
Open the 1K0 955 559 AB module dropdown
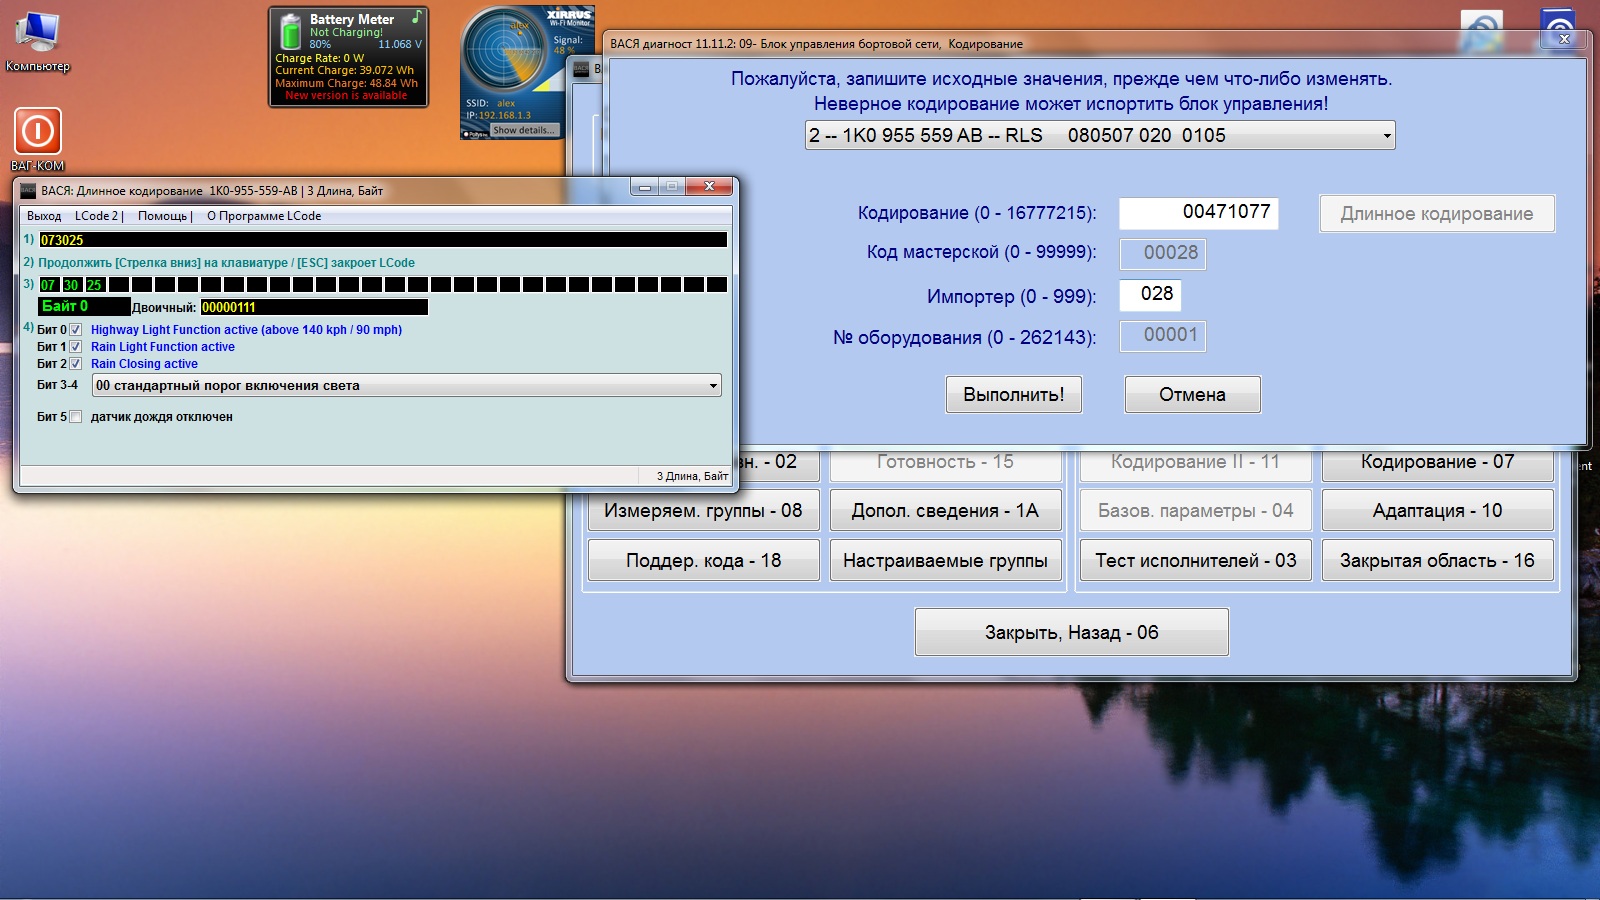[x=1386, y=136]
